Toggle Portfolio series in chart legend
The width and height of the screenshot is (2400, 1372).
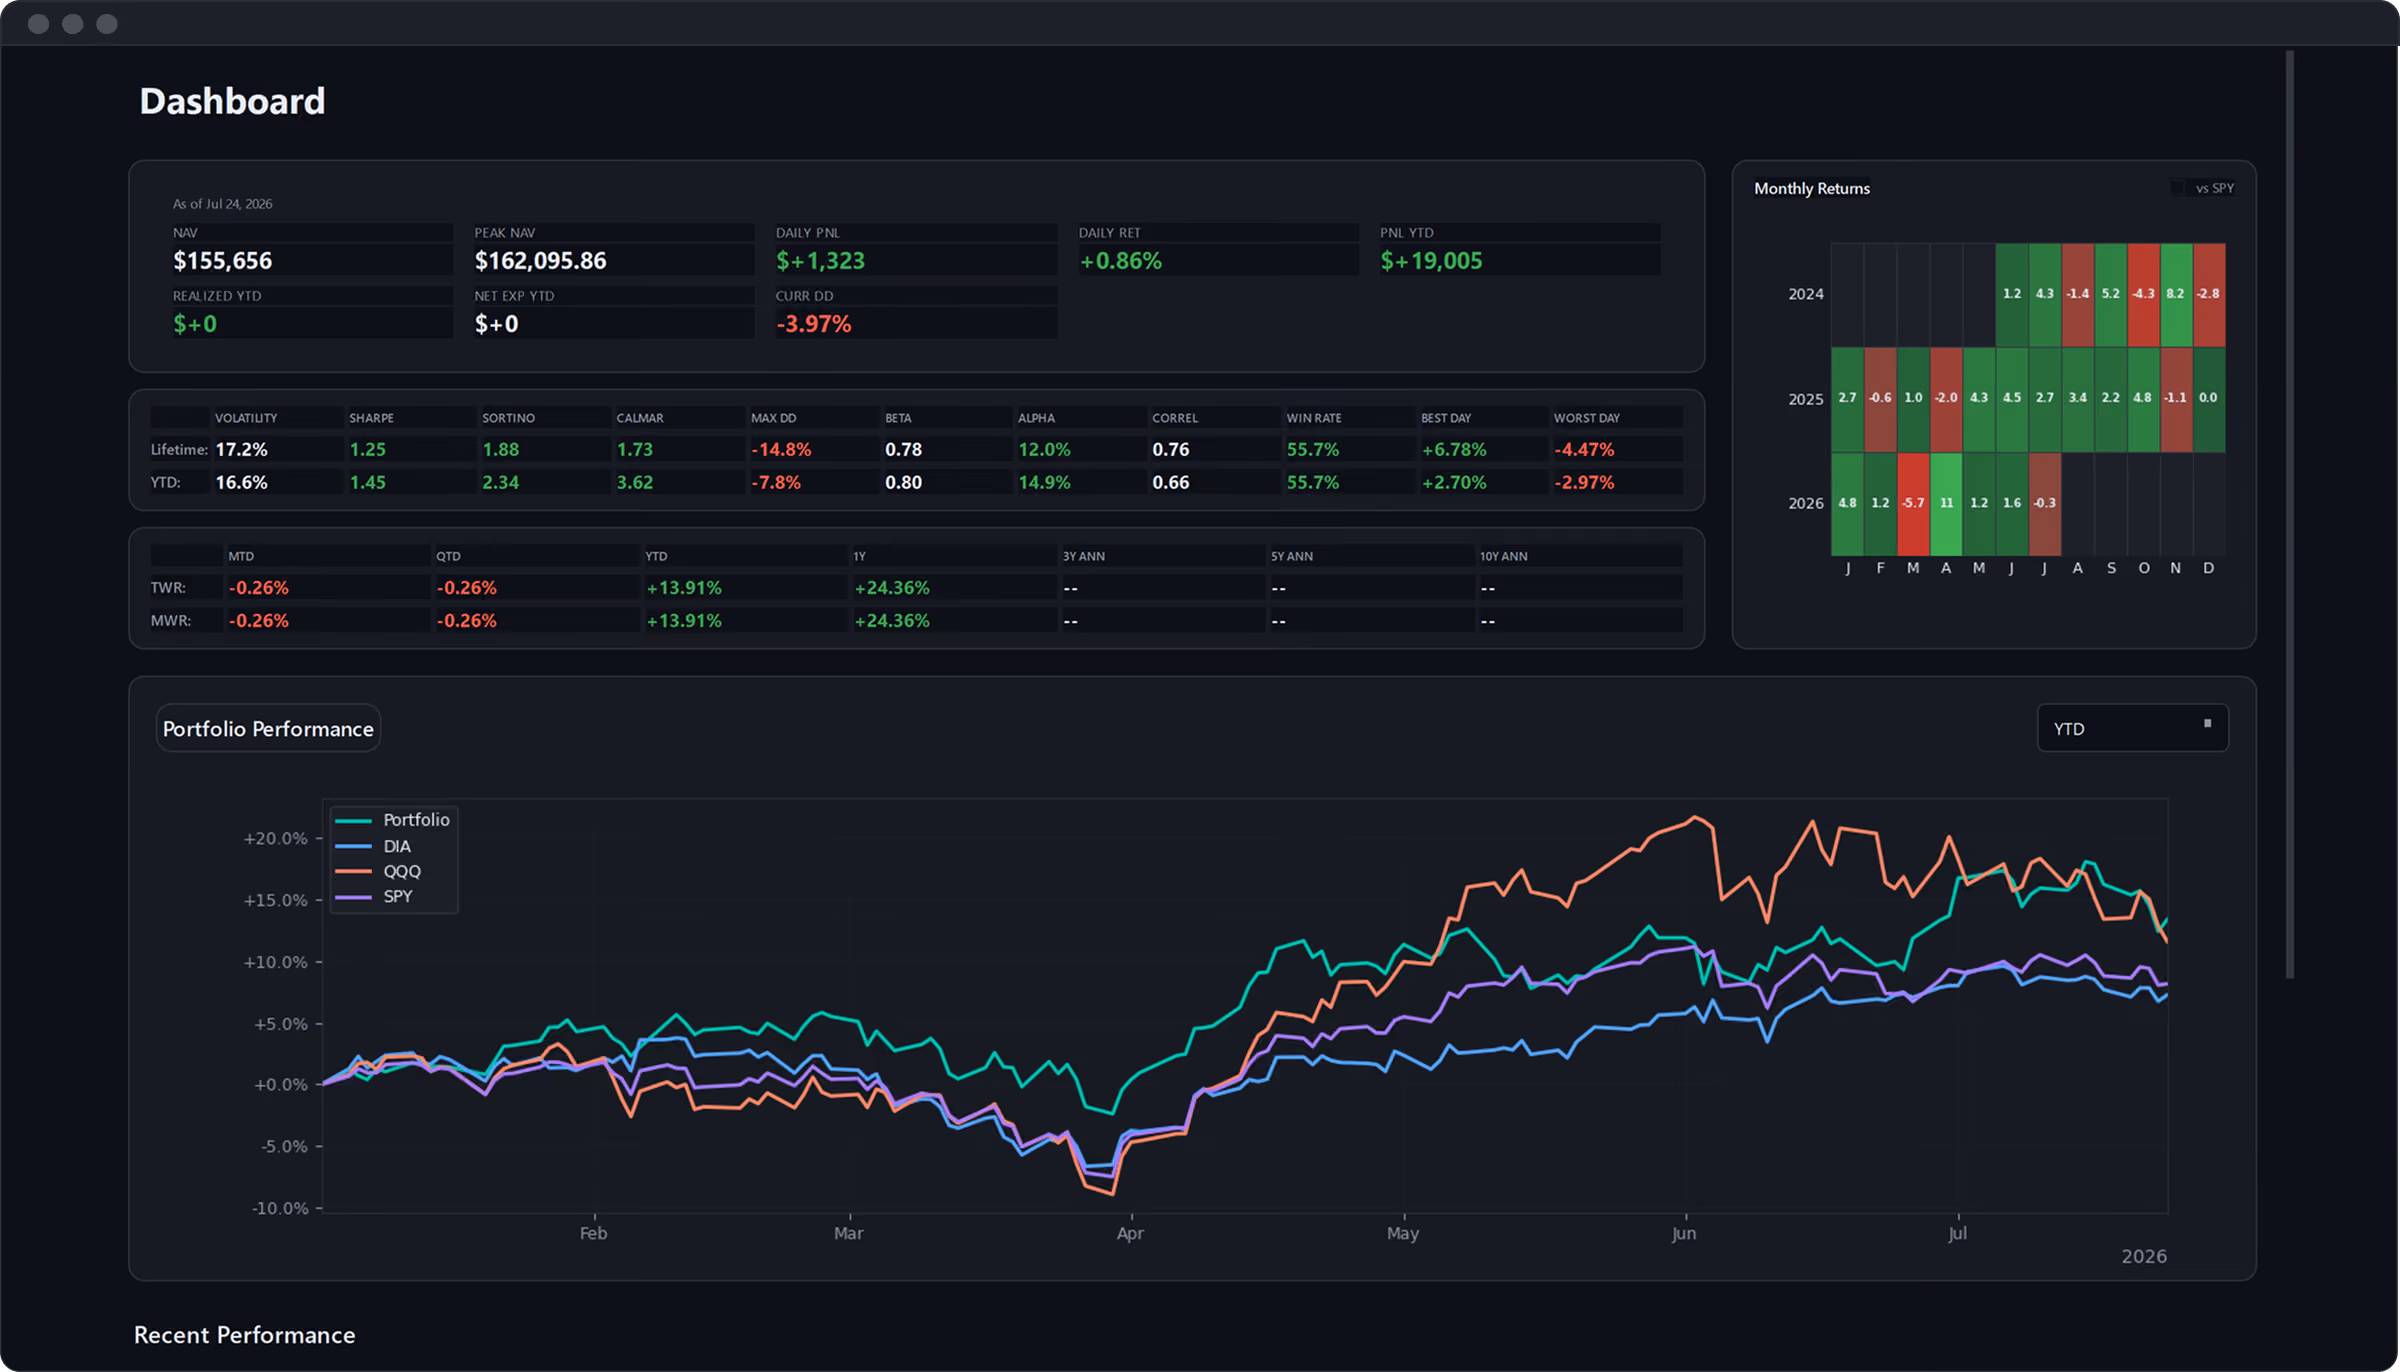click(393, 820)
